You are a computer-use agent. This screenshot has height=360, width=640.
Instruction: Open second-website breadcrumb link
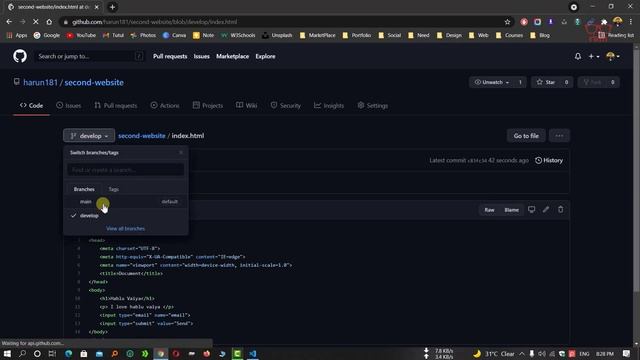click(x=142, y=136)
